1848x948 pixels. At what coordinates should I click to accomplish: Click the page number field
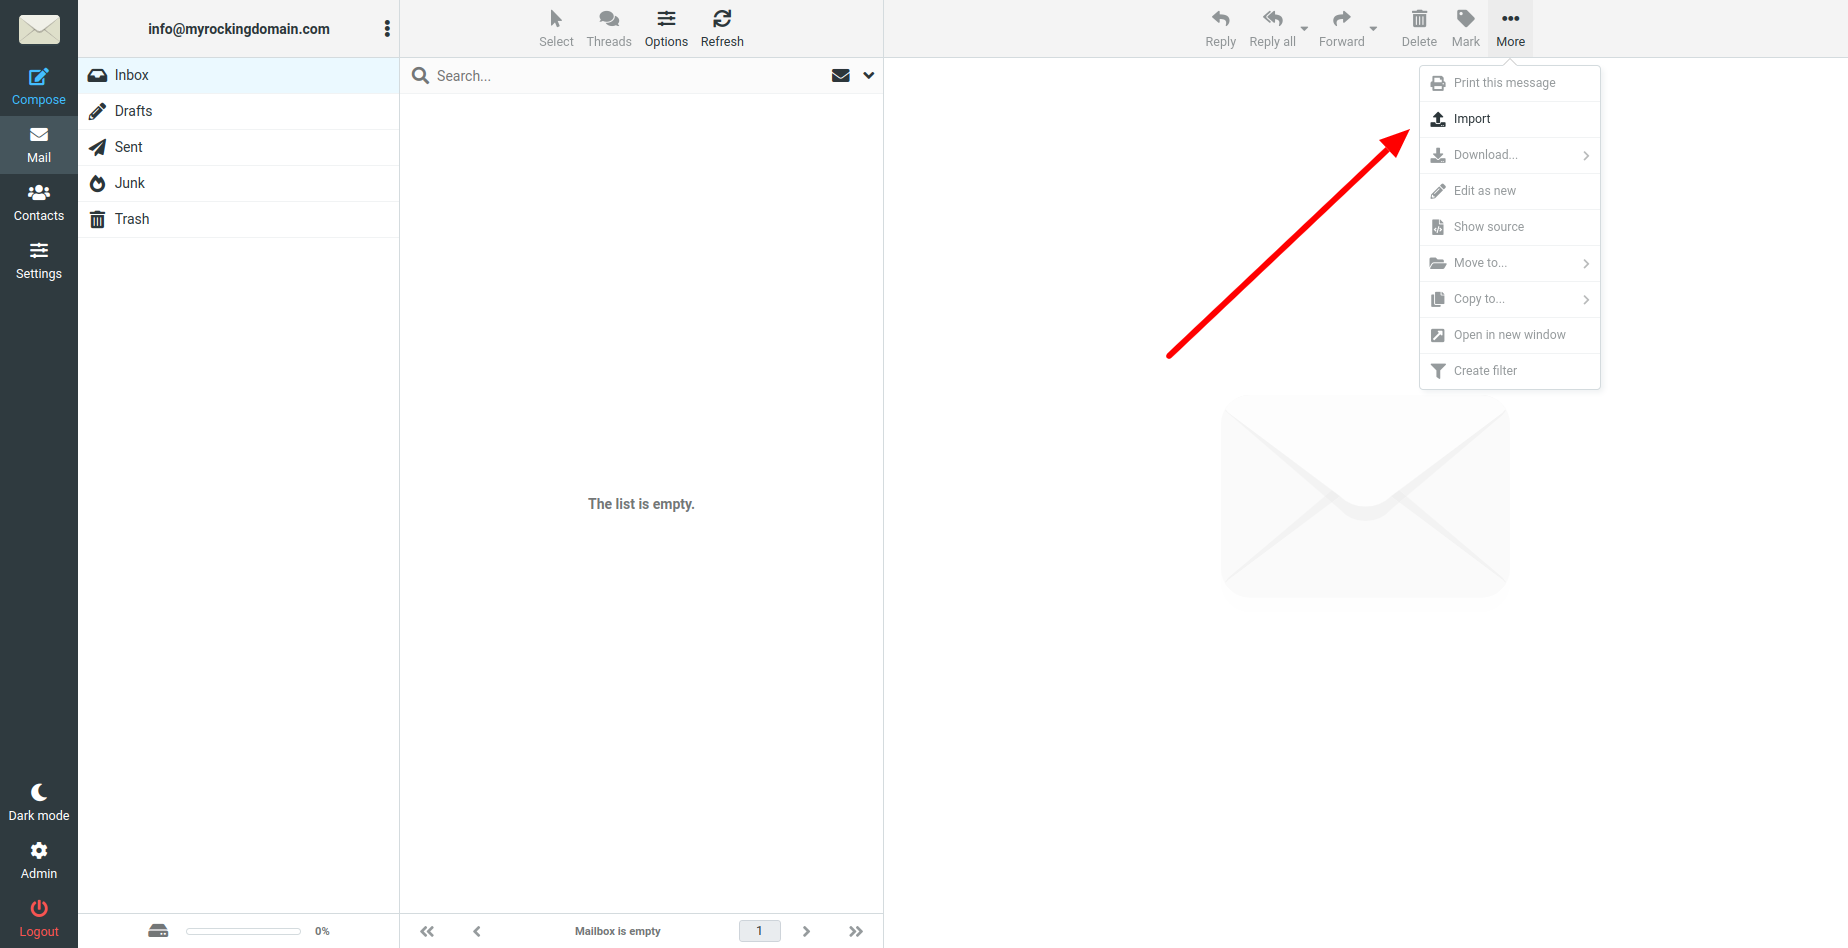tap(760, 931)
